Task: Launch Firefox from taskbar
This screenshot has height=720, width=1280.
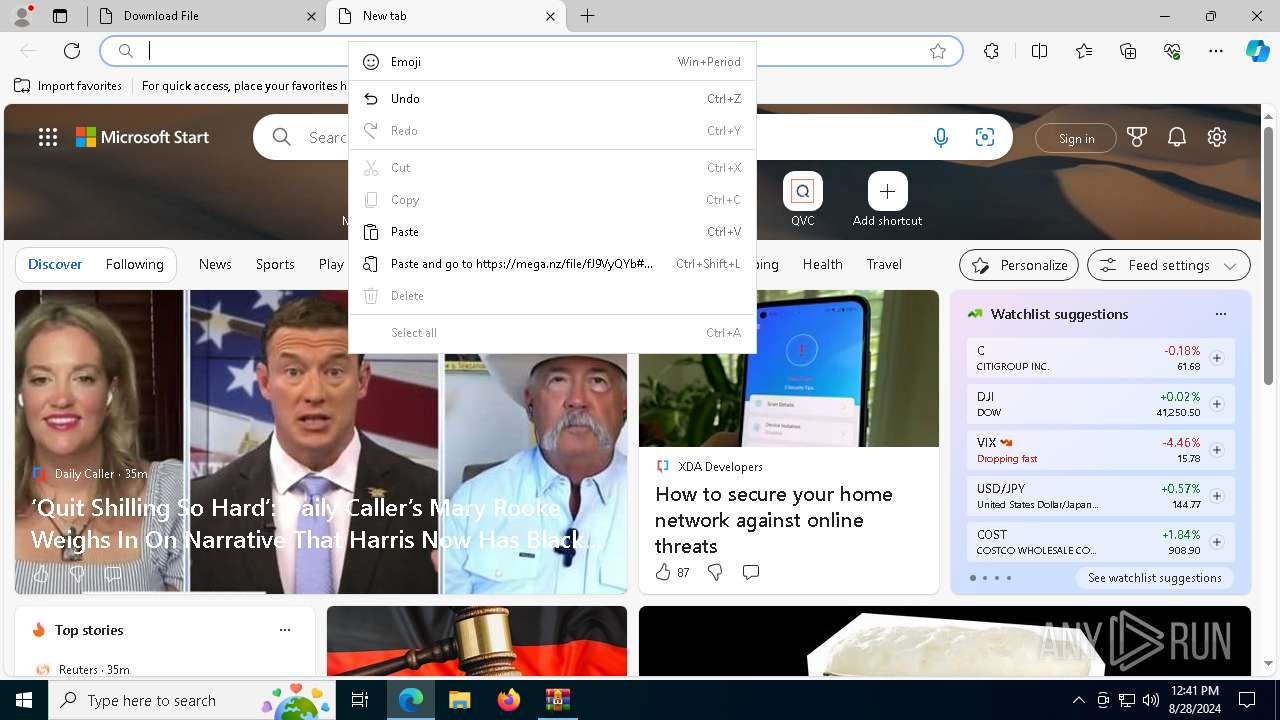Action: 508,700
